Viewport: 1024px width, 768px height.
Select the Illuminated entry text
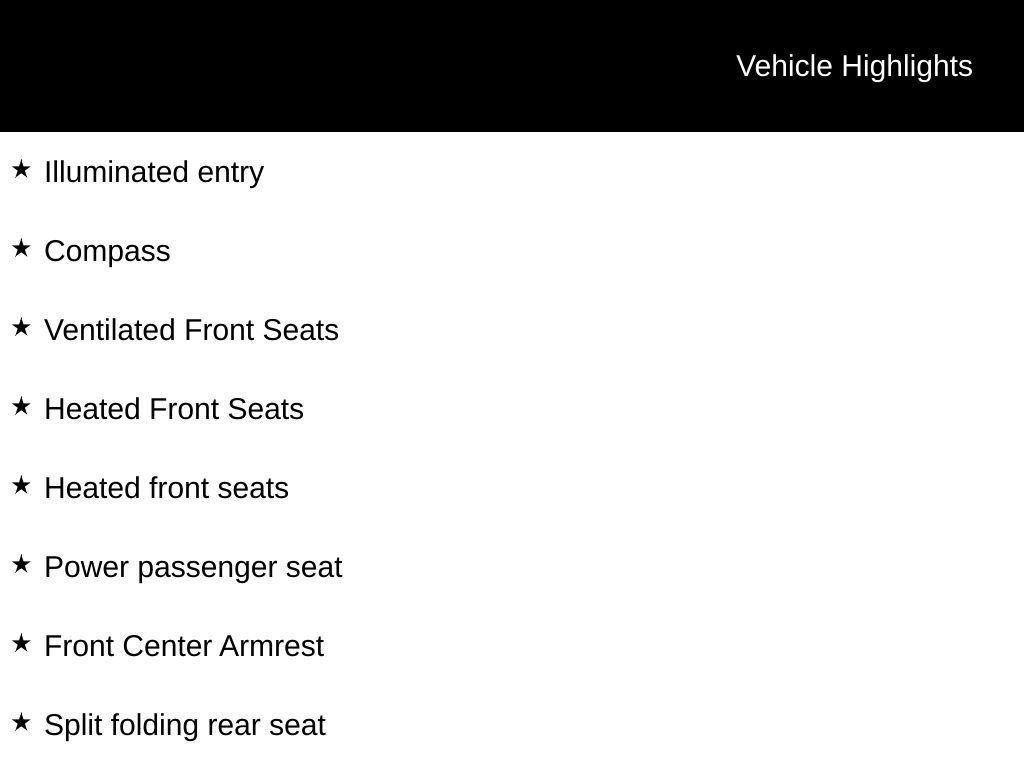click(154, 173)
